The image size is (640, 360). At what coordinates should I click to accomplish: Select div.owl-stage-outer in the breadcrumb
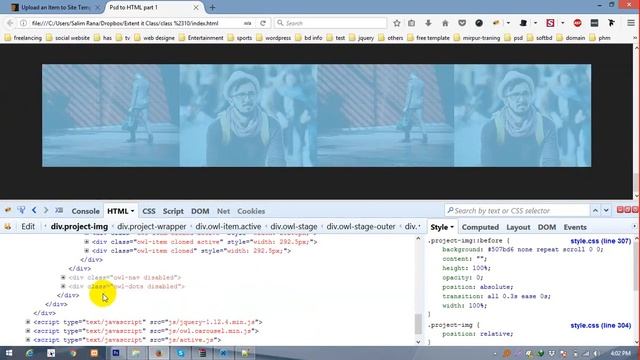(361, 227)
